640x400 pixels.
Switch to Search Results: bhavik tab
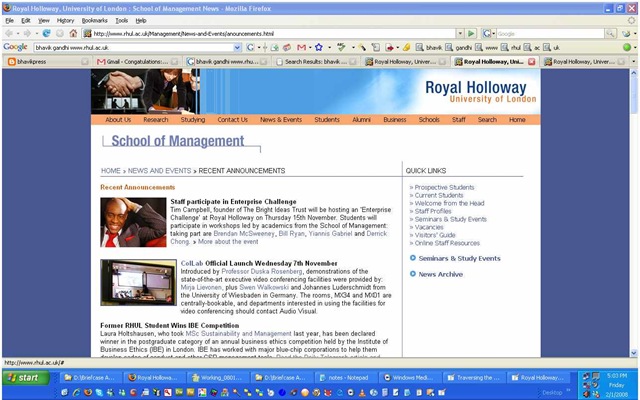tap(316, 62)
